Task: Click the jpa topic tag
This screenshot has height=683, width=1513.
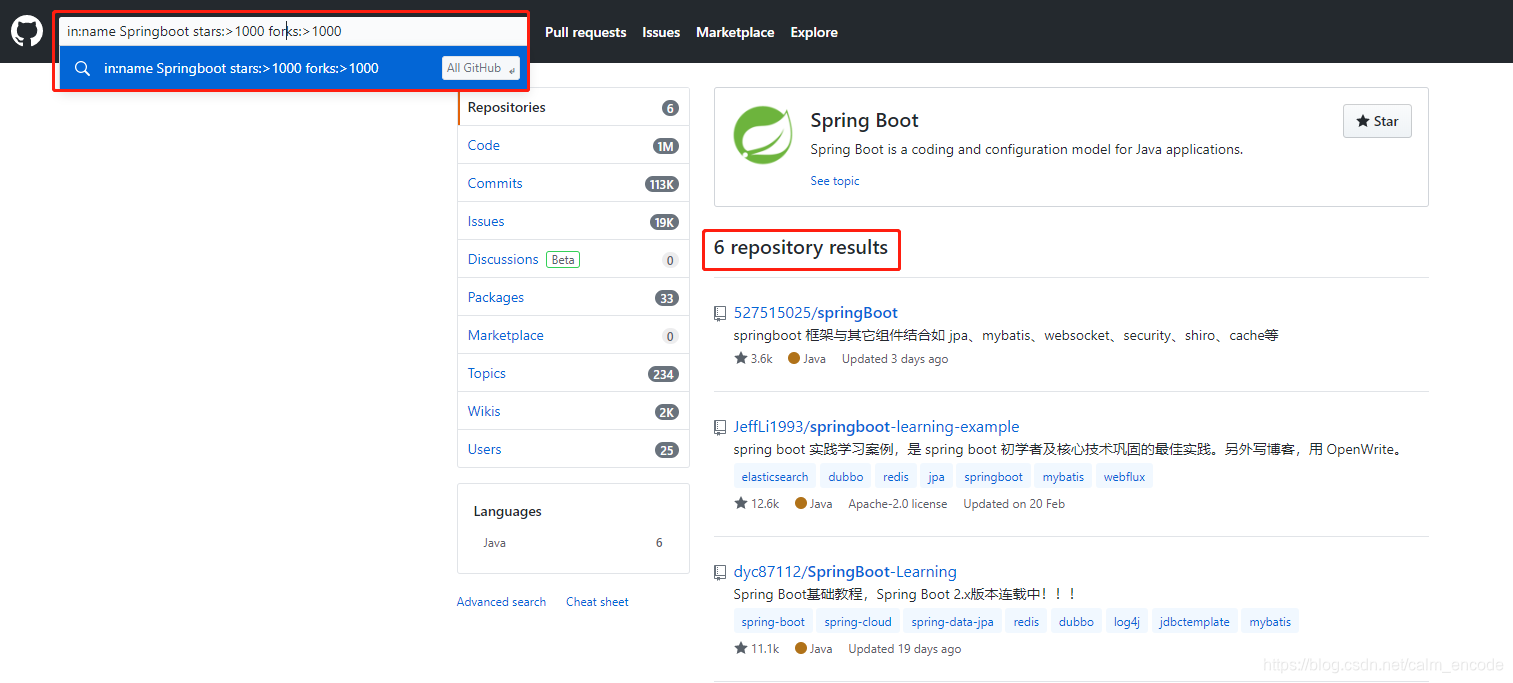Action: point(936,477)
